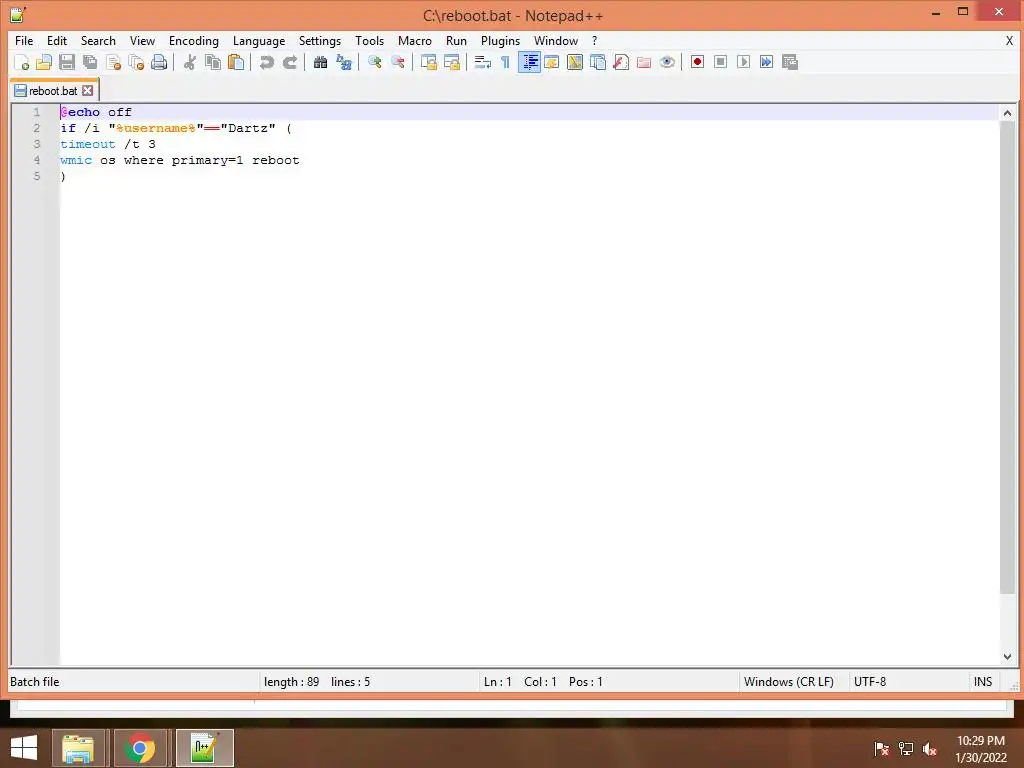Open the Document Map toolbar icon

point(575,62)
